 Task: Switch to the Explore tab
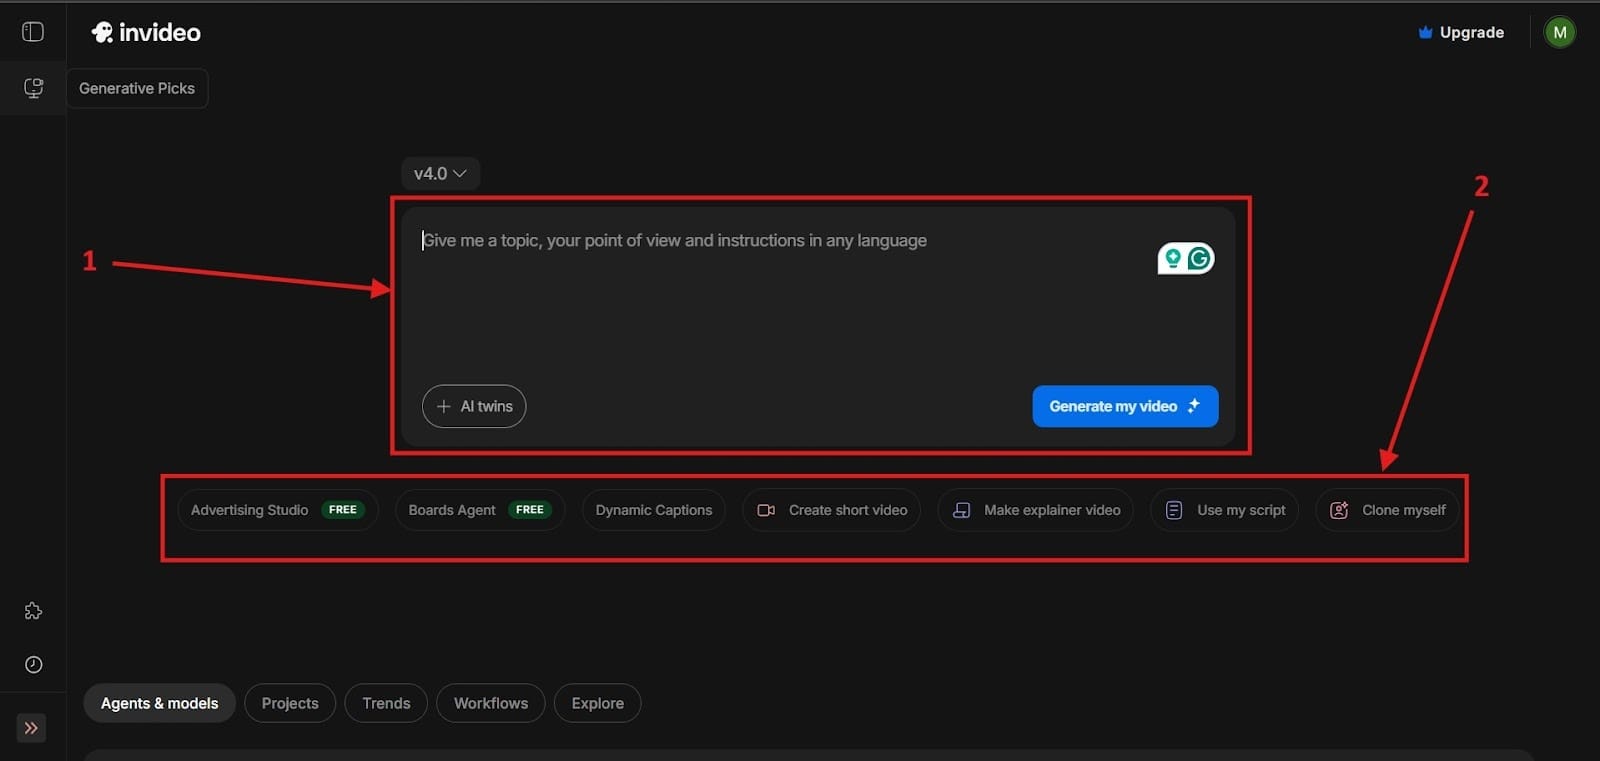[598, 703]
